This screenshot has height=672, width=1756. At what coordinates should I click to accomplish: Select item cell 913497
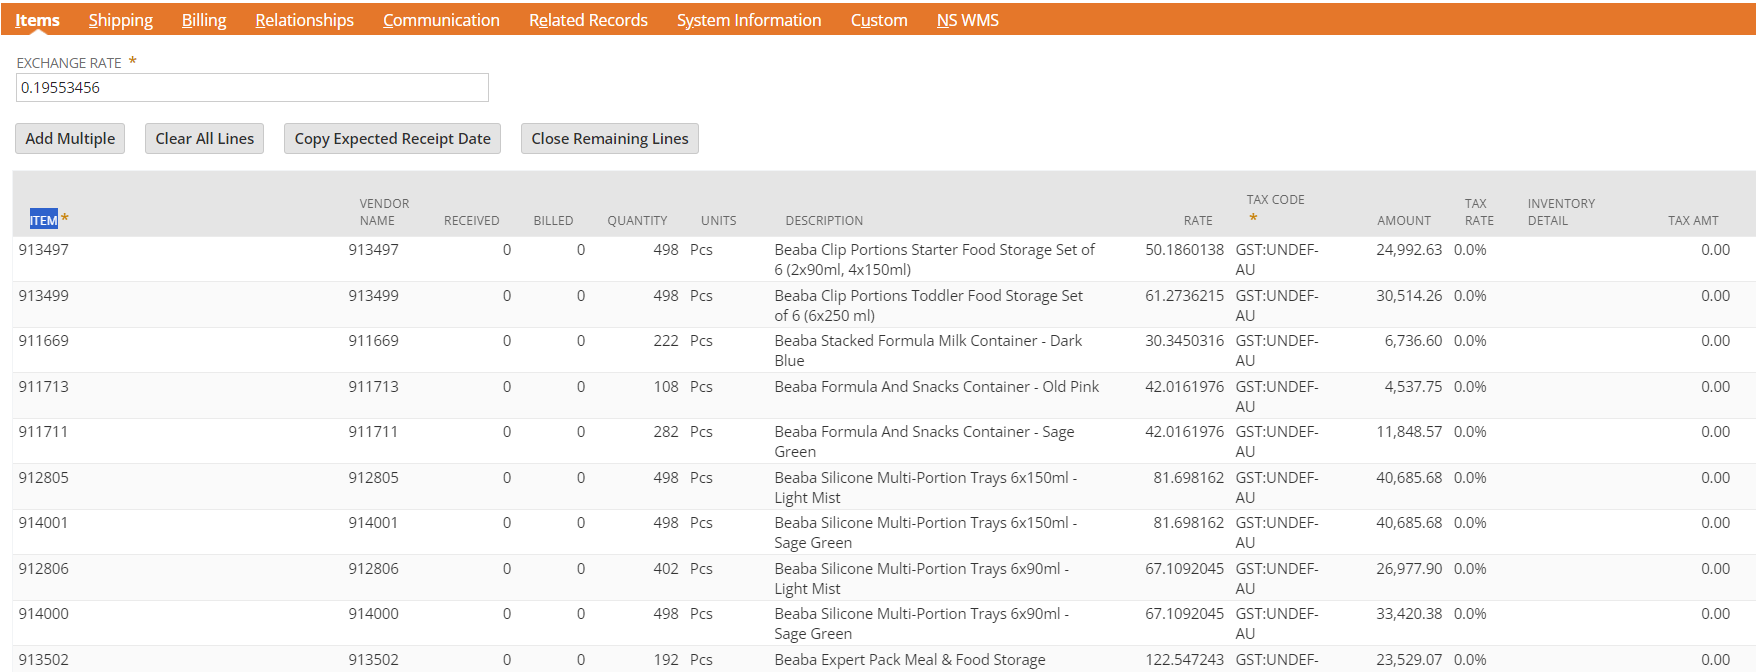44,250
